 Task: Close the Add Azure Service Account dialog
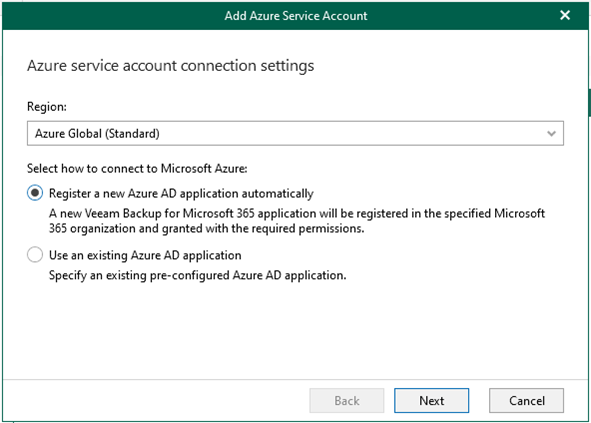565,15
